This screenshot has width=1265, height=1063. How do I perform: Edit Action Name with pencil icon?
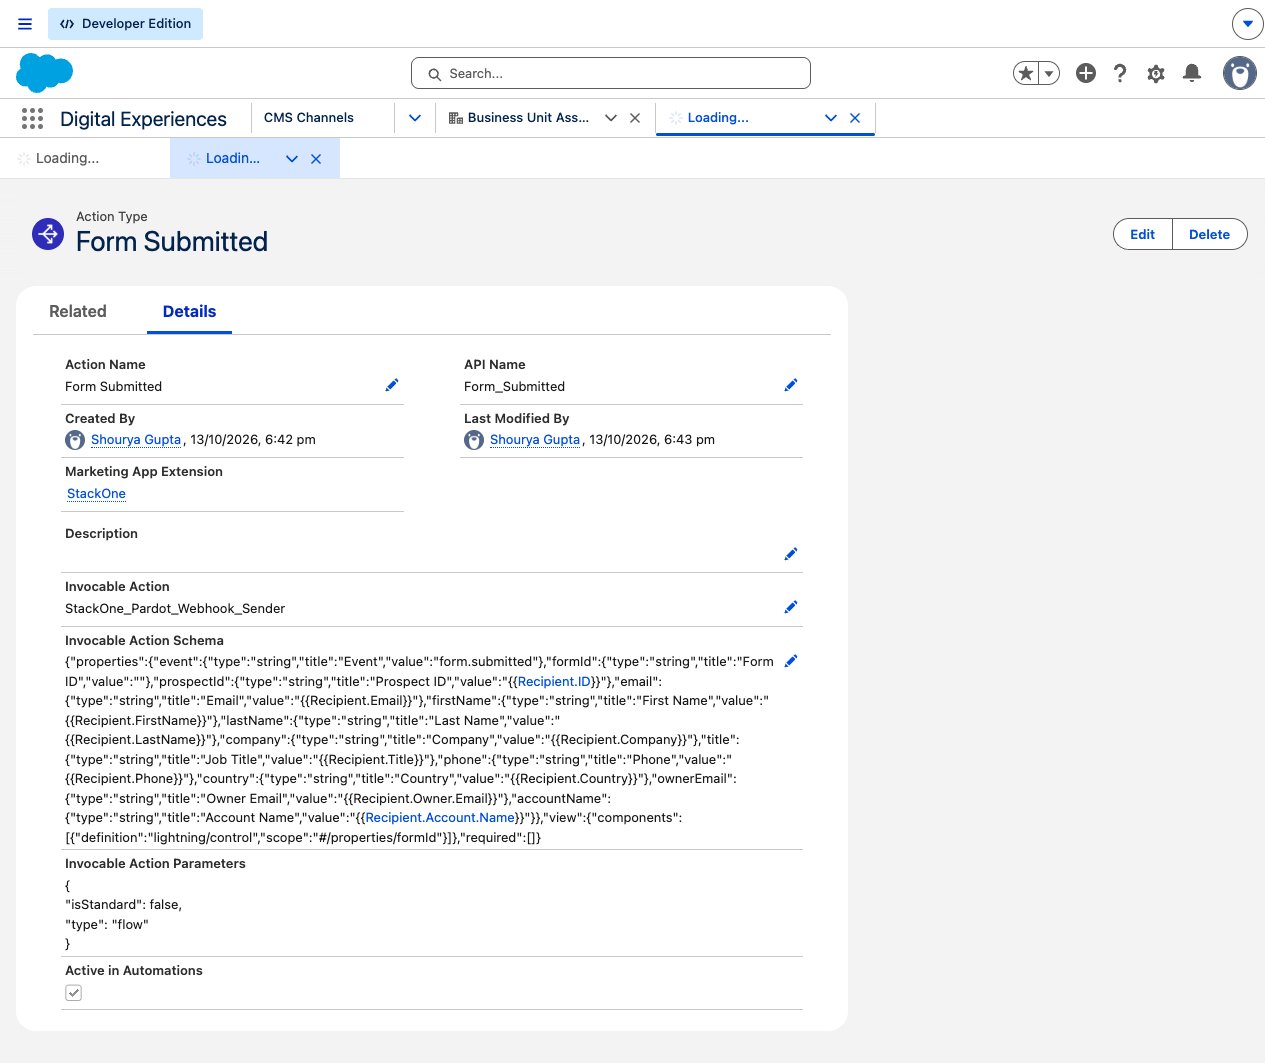tap(392, 385)
